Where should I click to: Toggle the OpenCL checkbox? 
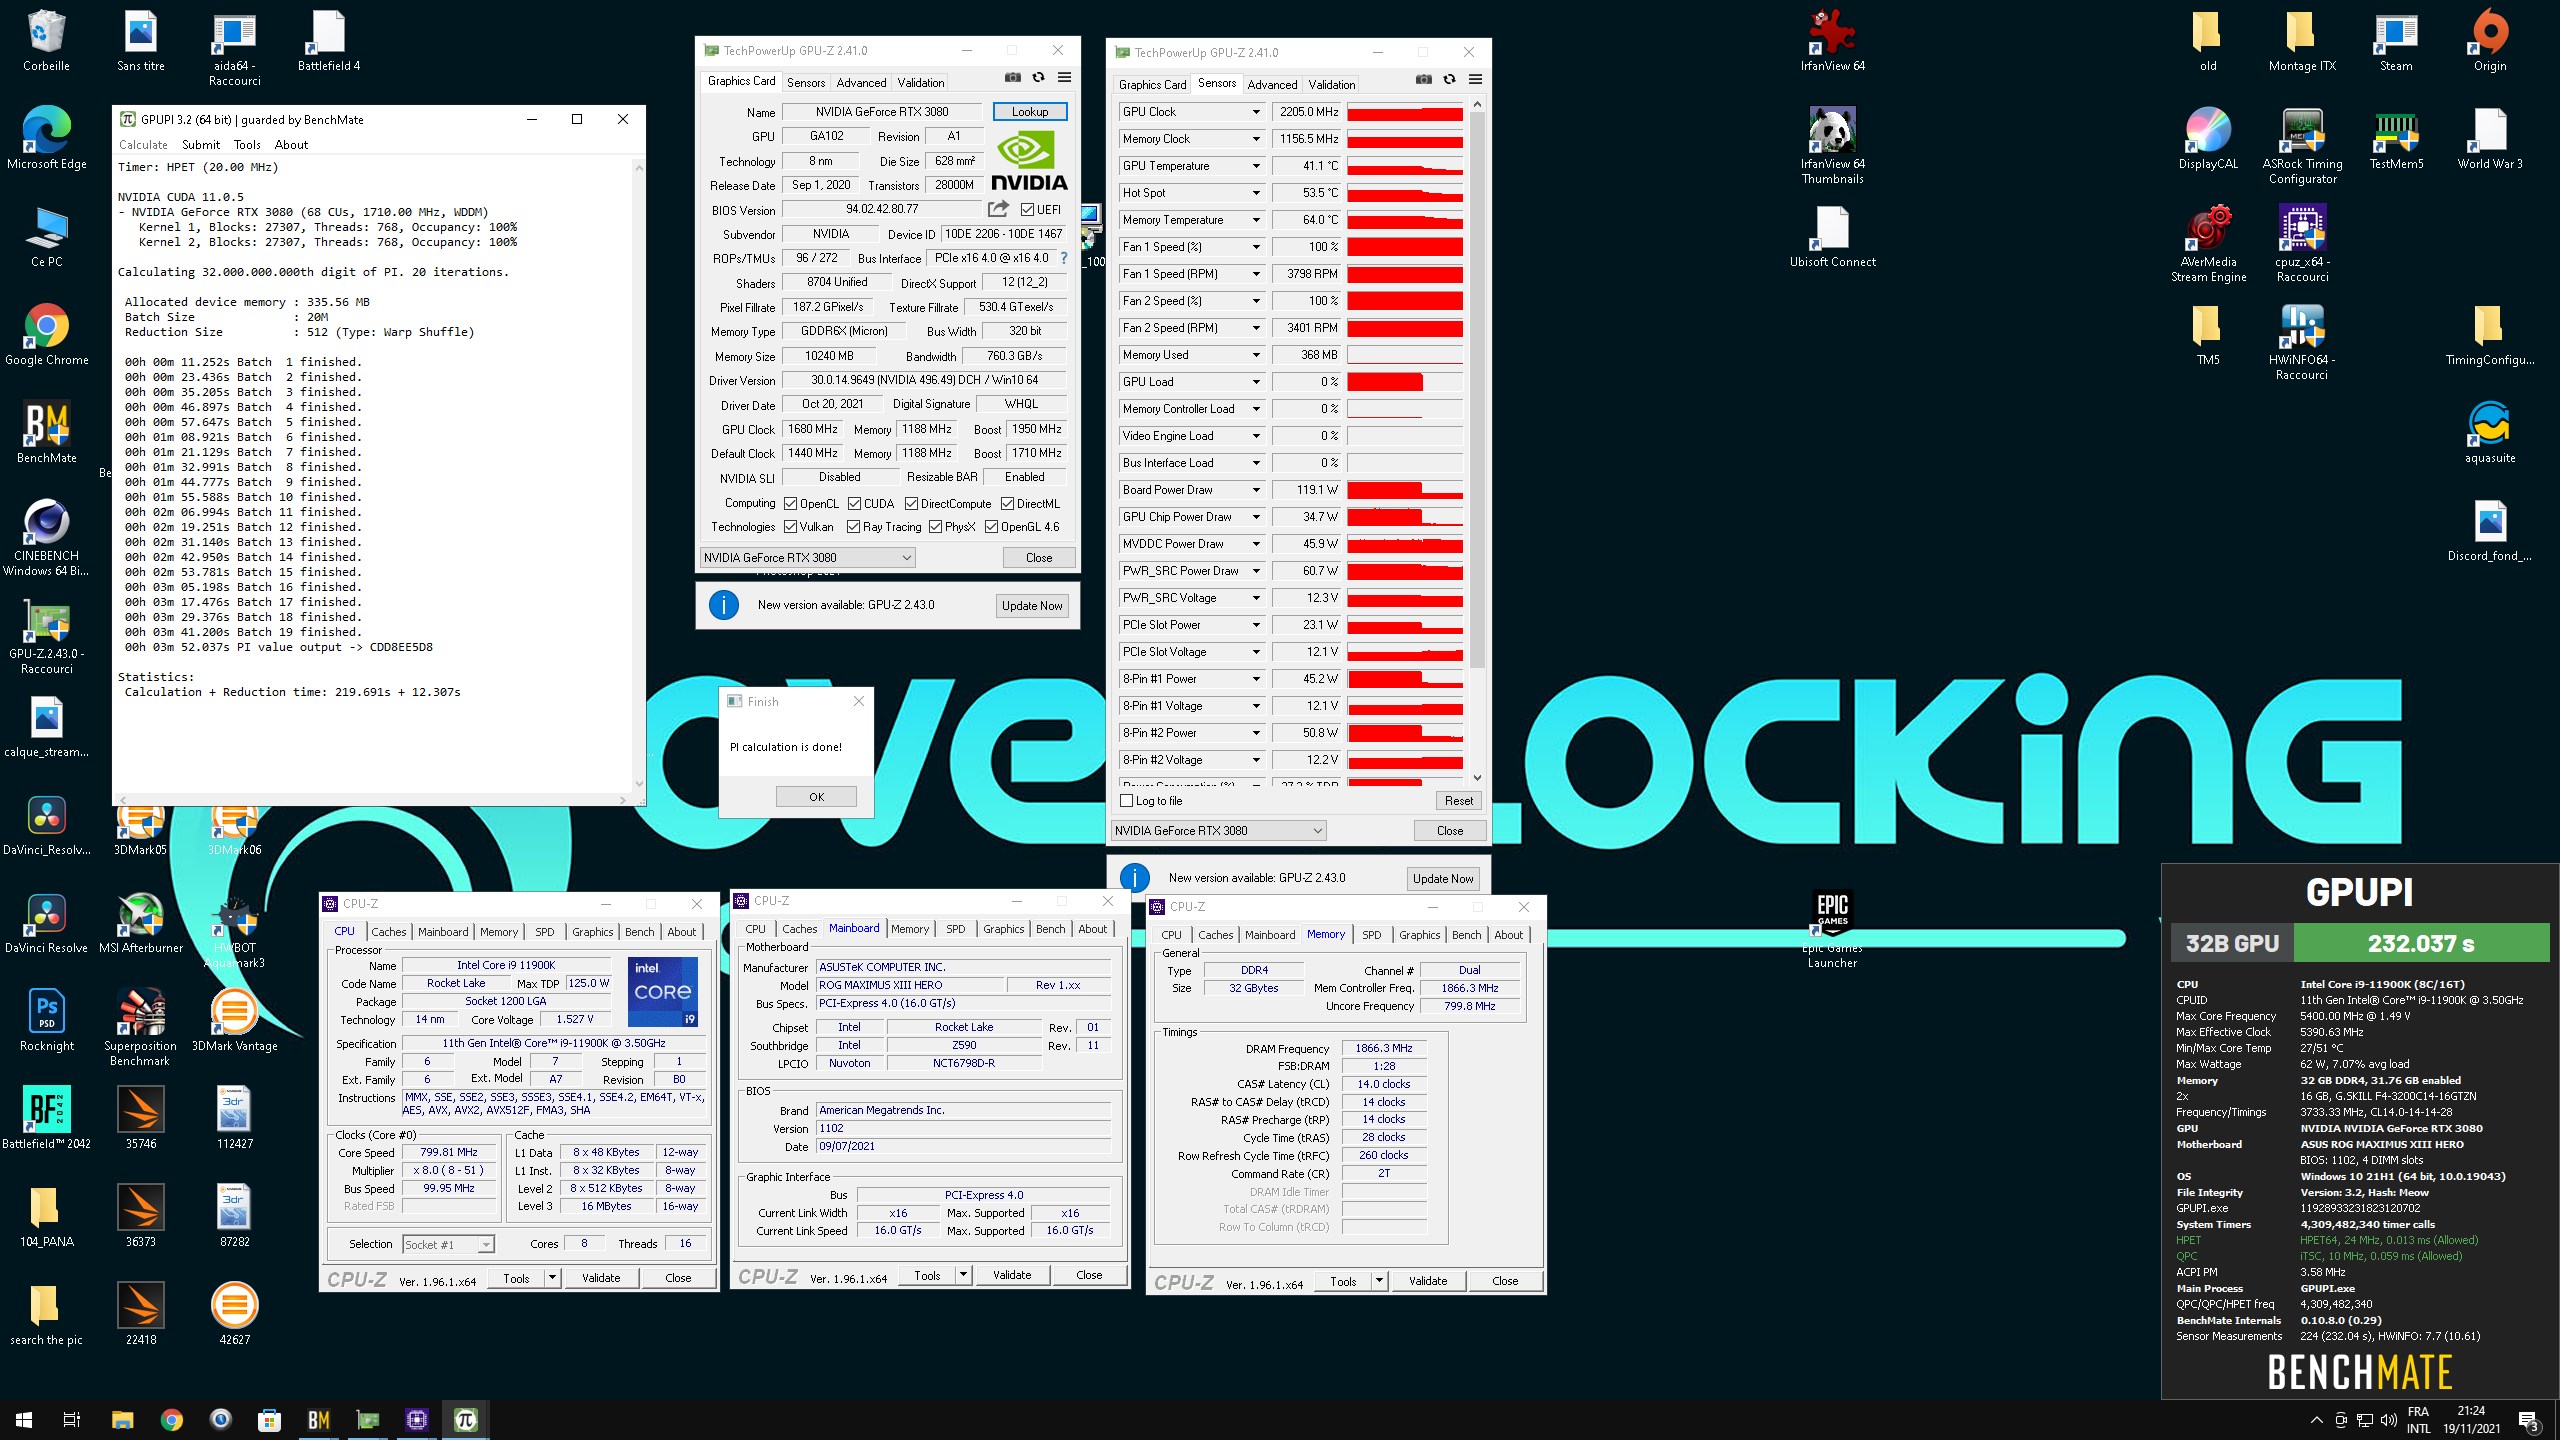790,504
